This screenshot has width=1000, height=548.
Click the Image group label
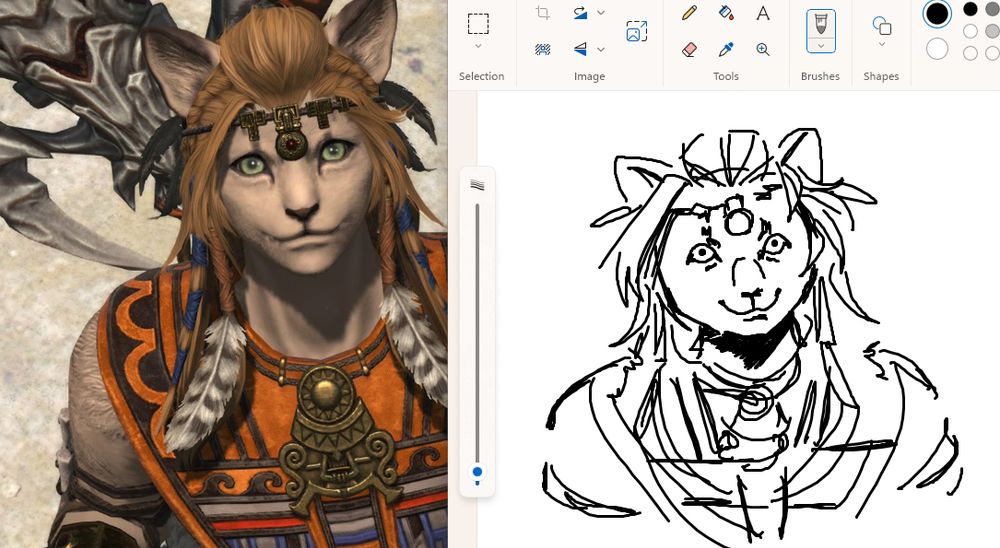(x=589, y=77)
